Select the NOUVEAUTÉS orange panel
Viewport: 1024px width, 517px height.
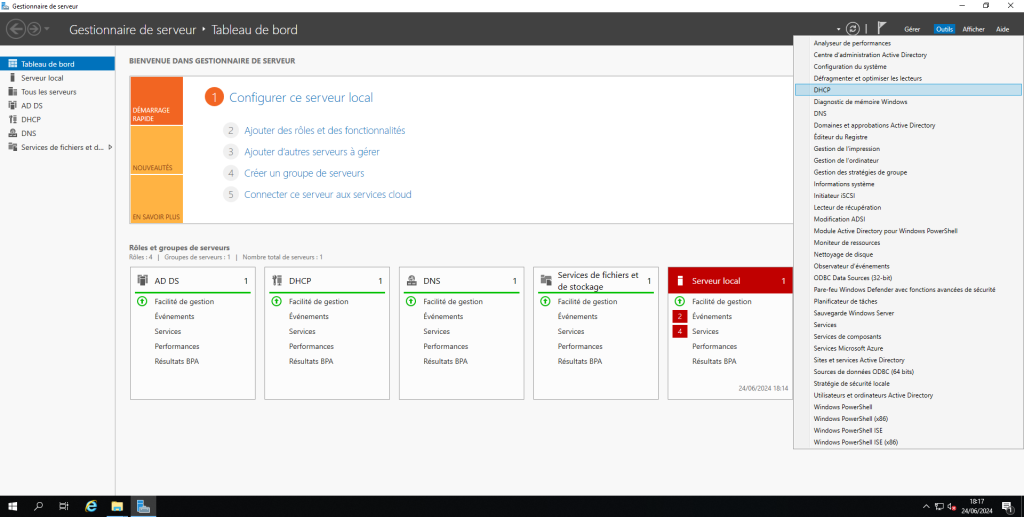click(156, 168)
